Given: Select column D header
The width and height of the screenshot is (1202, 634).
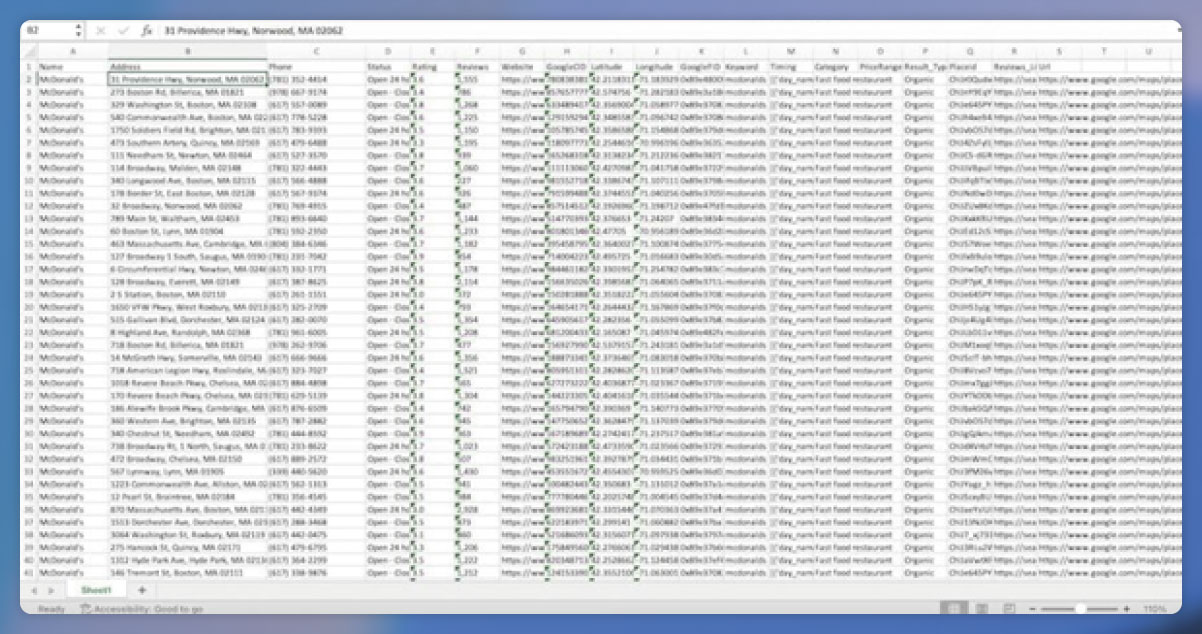Looking at the screenshot, I should pos(387,51).
